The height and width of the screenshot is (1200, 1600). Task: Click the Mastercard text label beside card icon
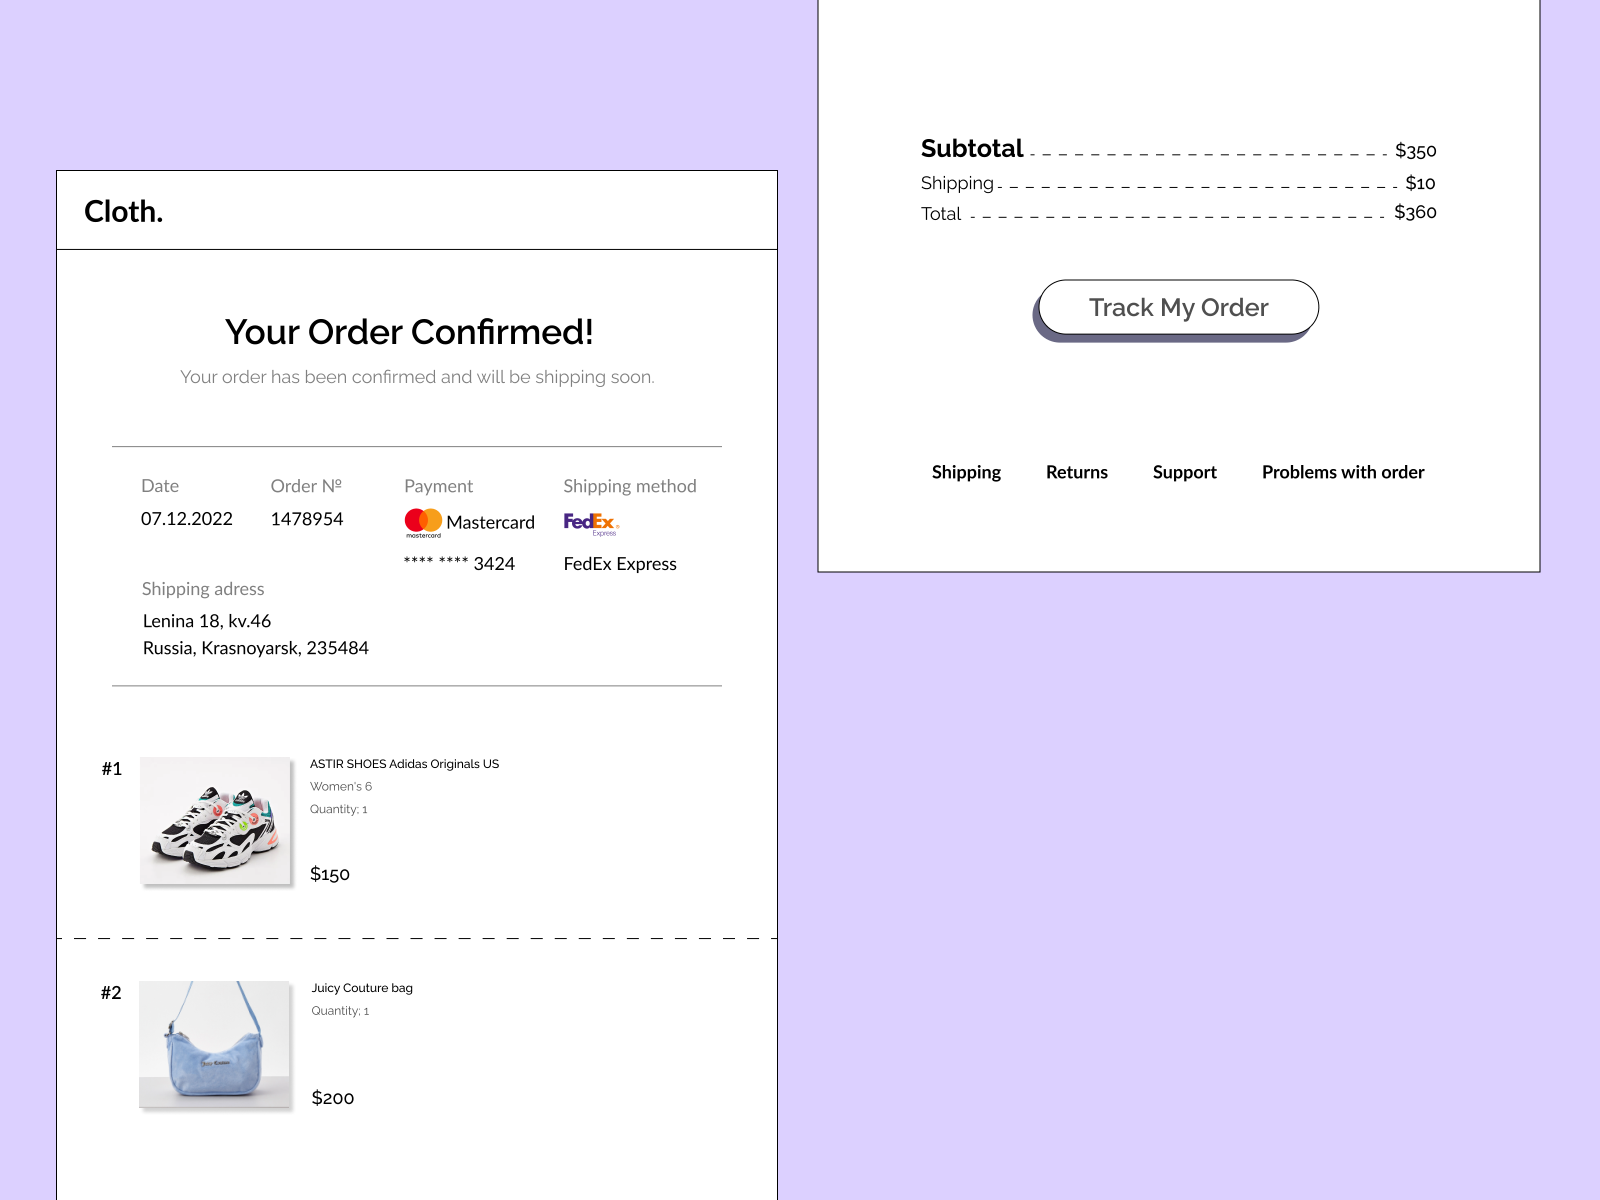click(491, 522)
